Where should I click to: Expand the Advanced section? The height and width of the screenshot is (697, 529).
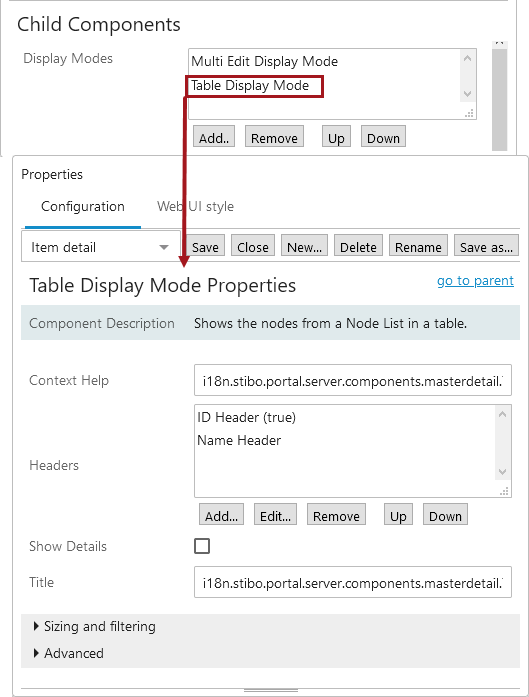(x=69, y=653)
